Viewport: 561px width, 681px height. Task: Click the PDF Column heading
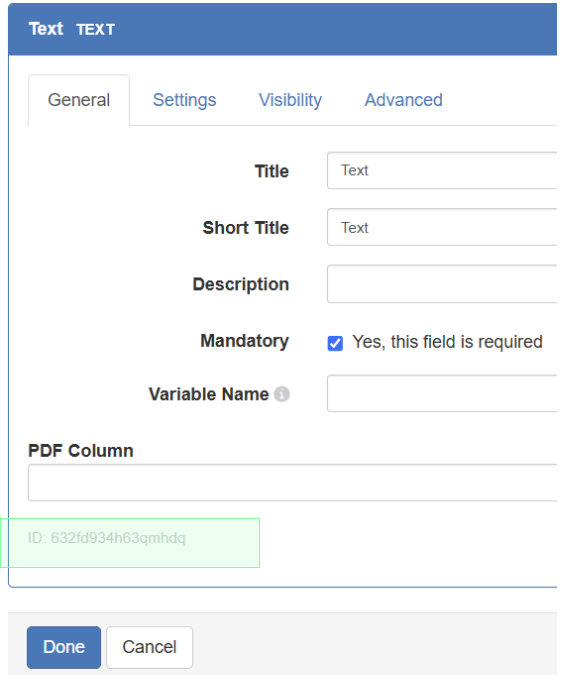point(81,451)
